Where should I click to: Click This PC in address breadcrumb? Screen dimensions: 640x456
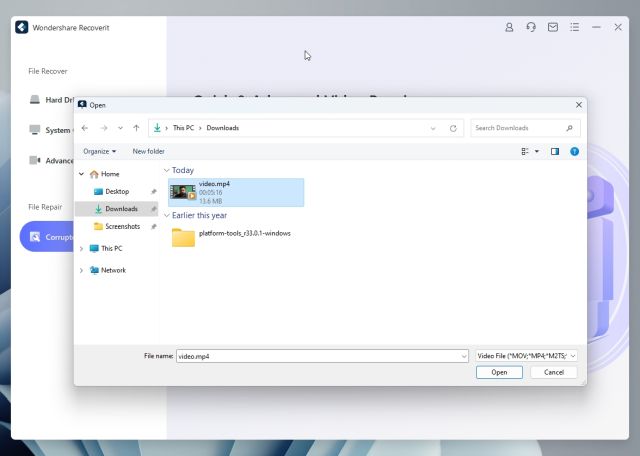click(x=183, y=128)
